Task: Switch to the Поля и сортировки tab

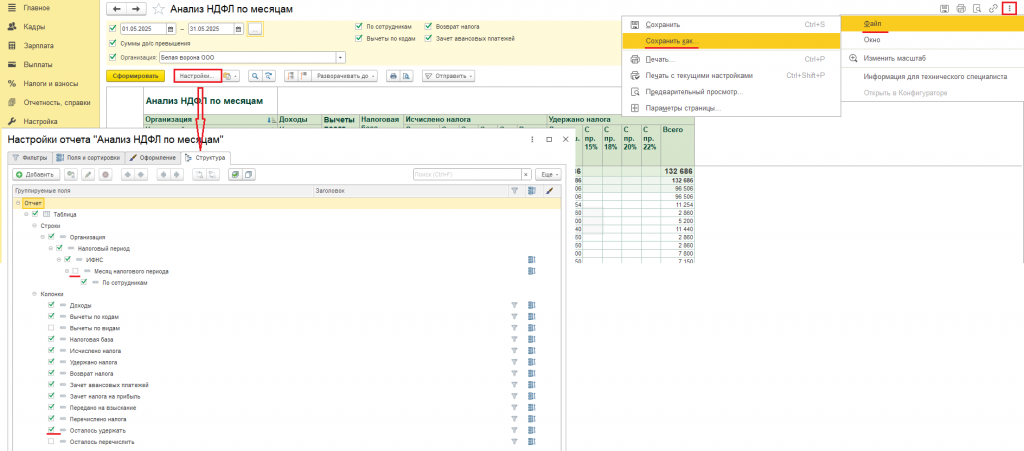Action: [x=88, y=157]
